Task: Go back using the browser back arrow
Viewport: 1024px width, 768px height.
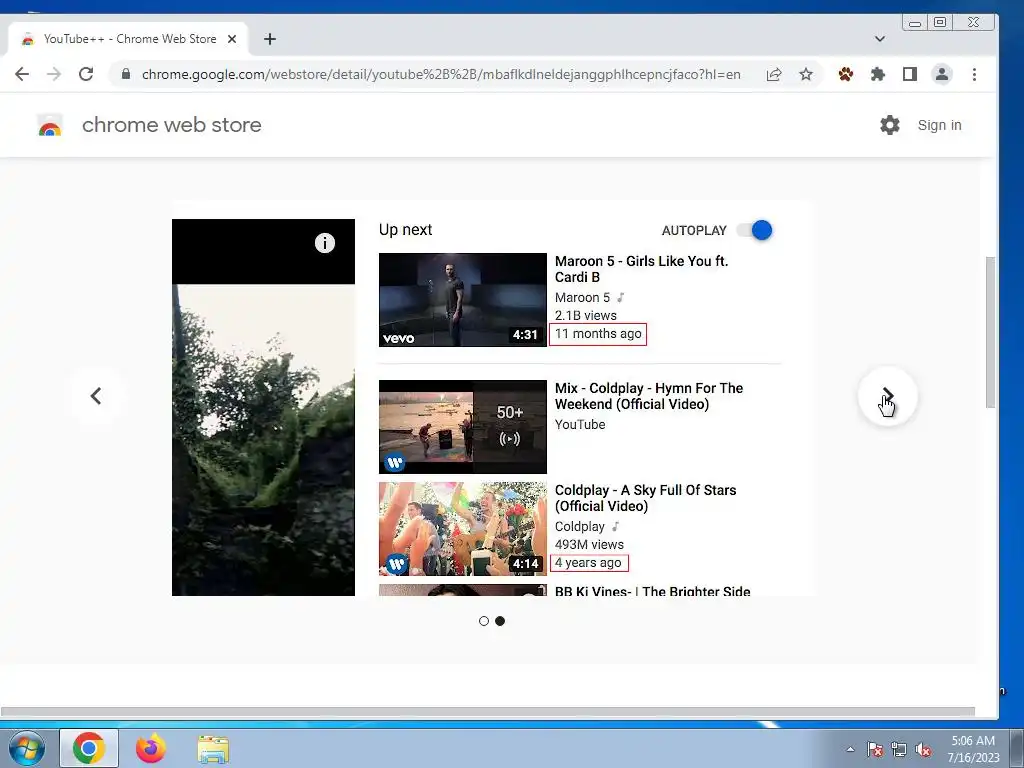Action: coord(22,74)
